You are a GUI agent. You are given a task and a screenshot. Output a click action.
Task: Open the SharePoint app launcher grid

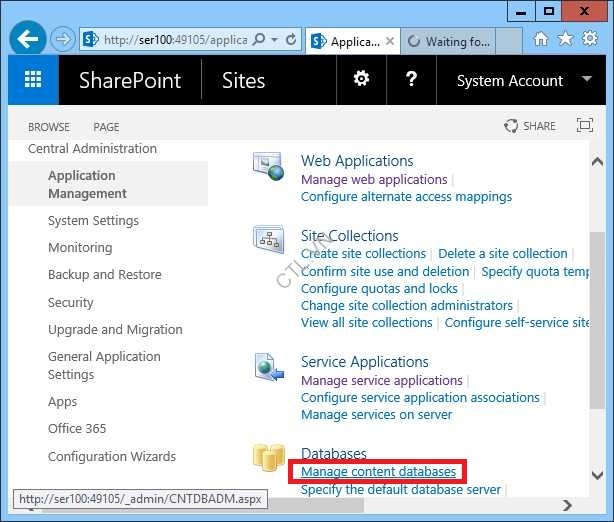[x=33, y=80]
